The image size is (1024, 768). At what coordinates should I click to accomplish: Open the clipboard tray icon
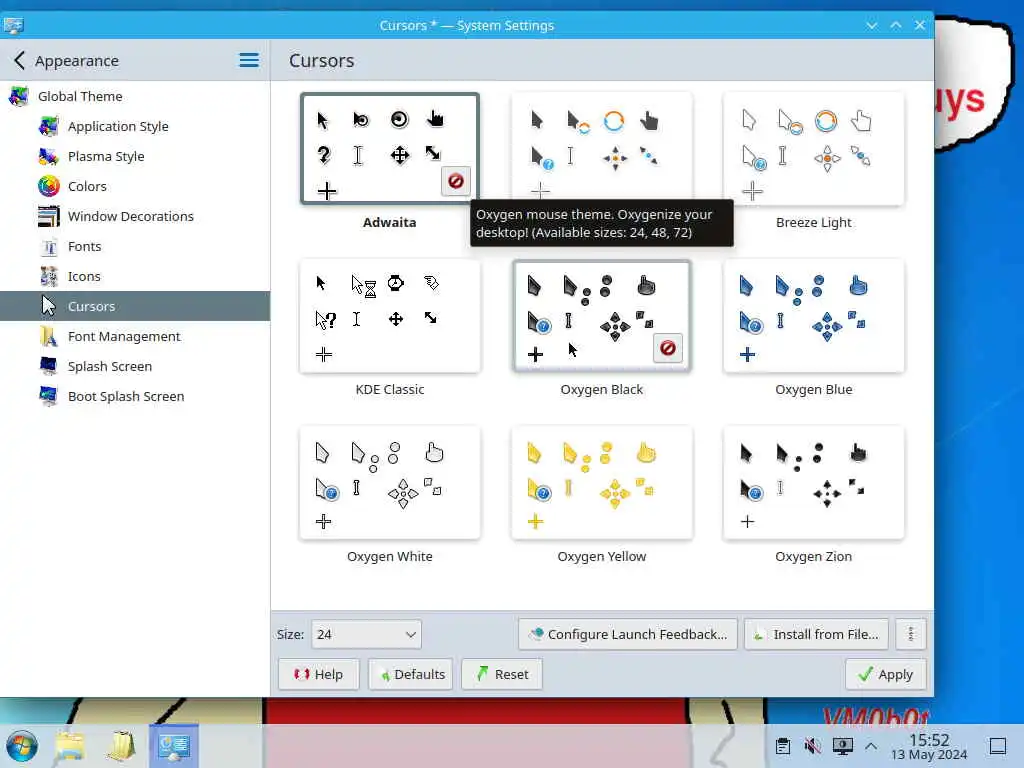pyautogui.click(x=782, y=746)
